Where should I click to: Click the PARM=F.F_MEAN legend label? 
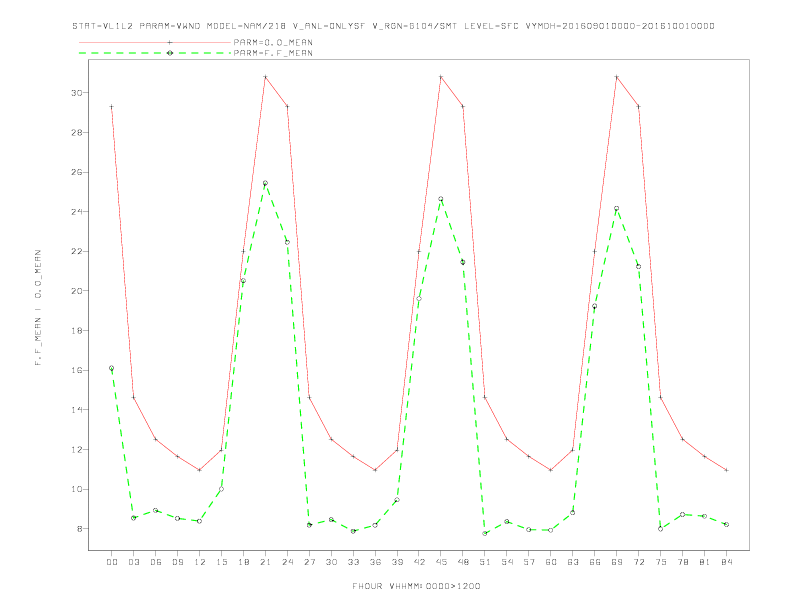tap(273, 53)
